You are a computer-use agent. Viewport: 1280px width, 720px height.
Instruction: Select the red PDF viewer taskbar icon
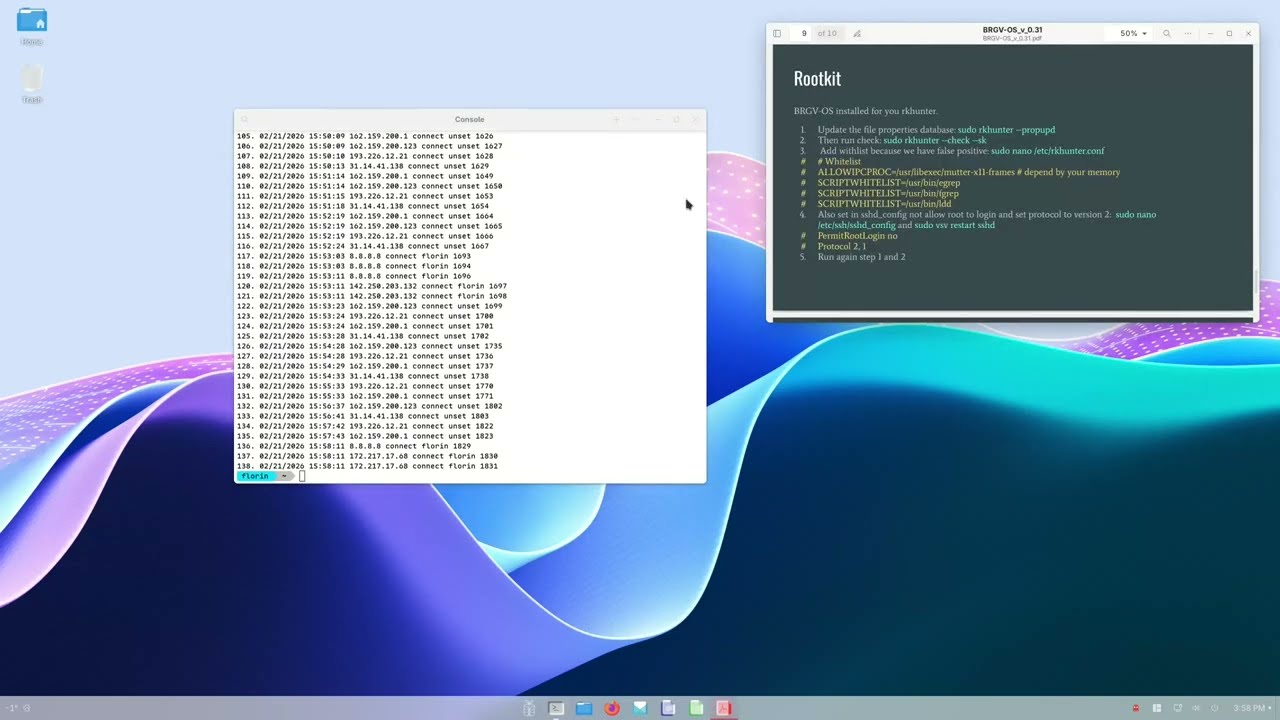724,708
